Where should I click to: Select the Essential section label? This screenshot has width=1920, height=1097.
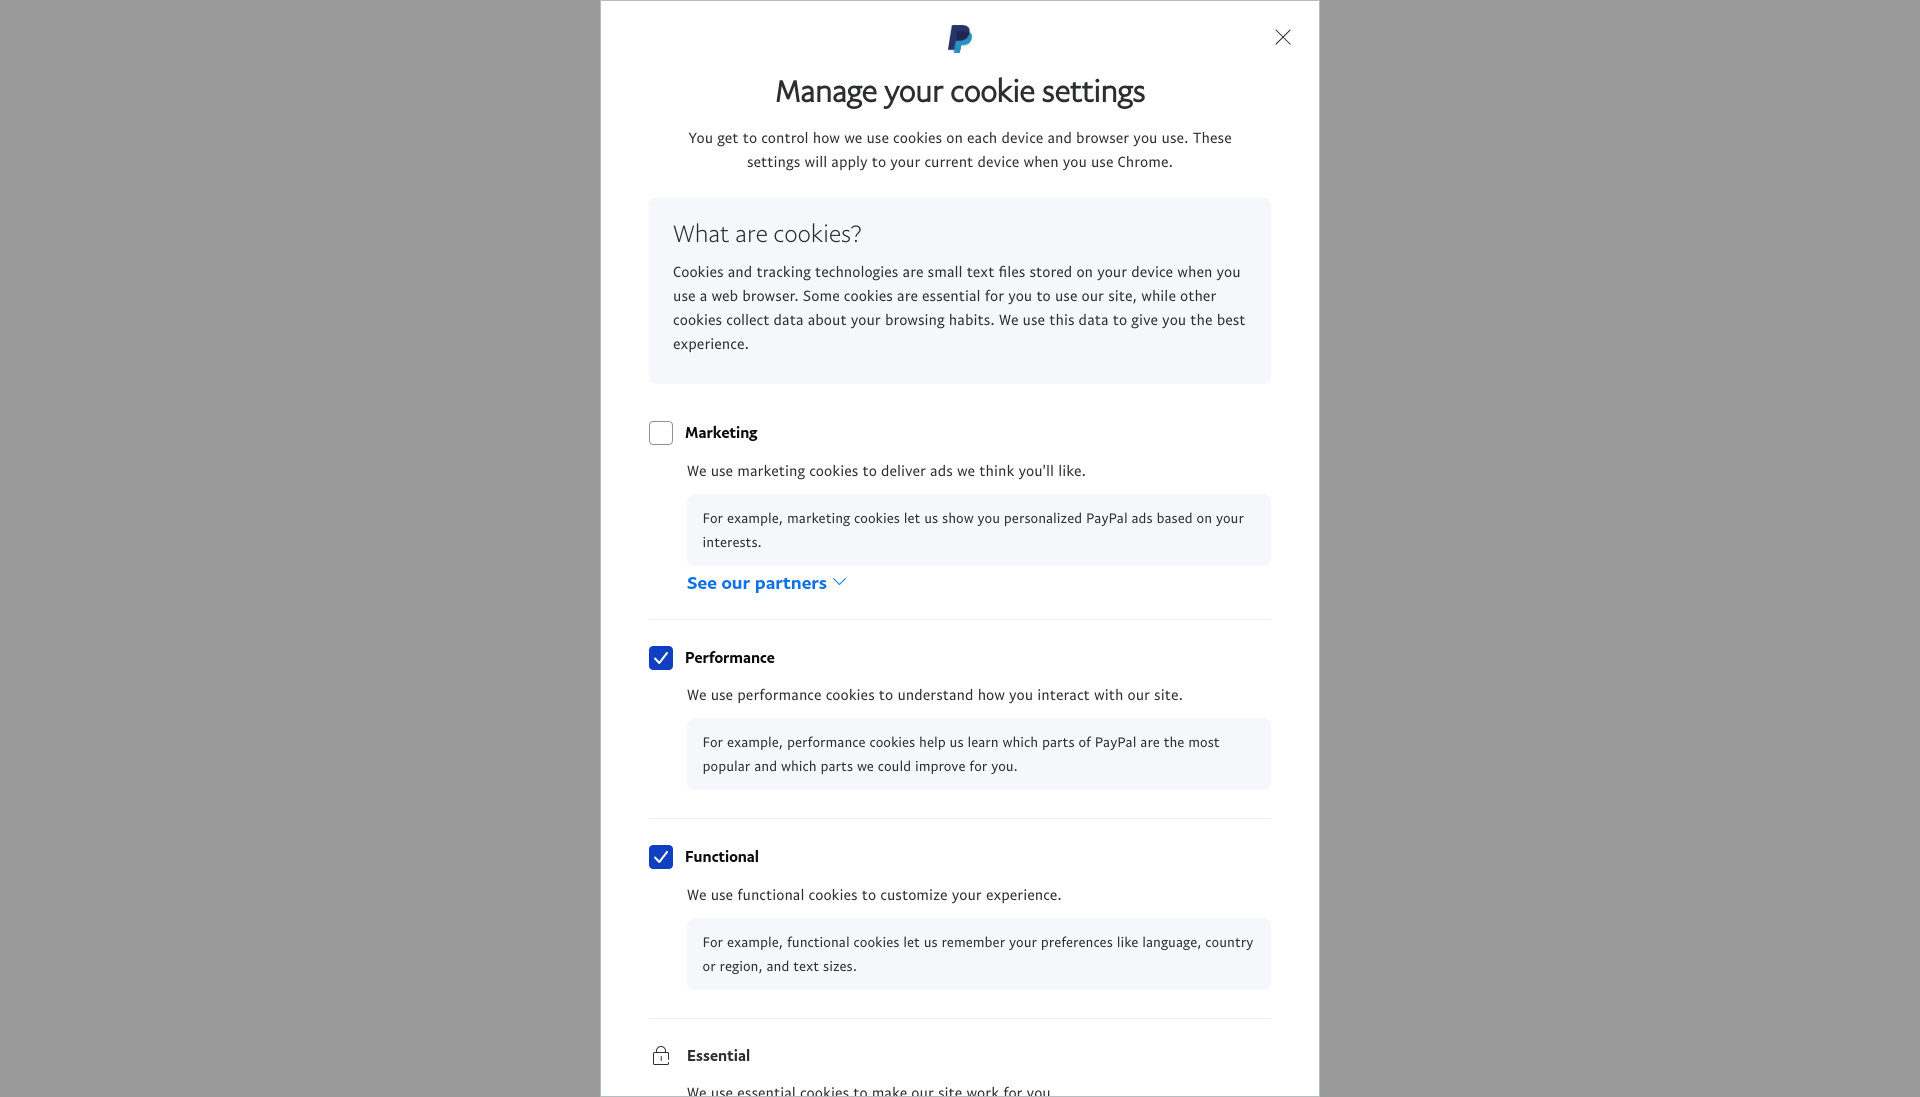[718, 1056]
